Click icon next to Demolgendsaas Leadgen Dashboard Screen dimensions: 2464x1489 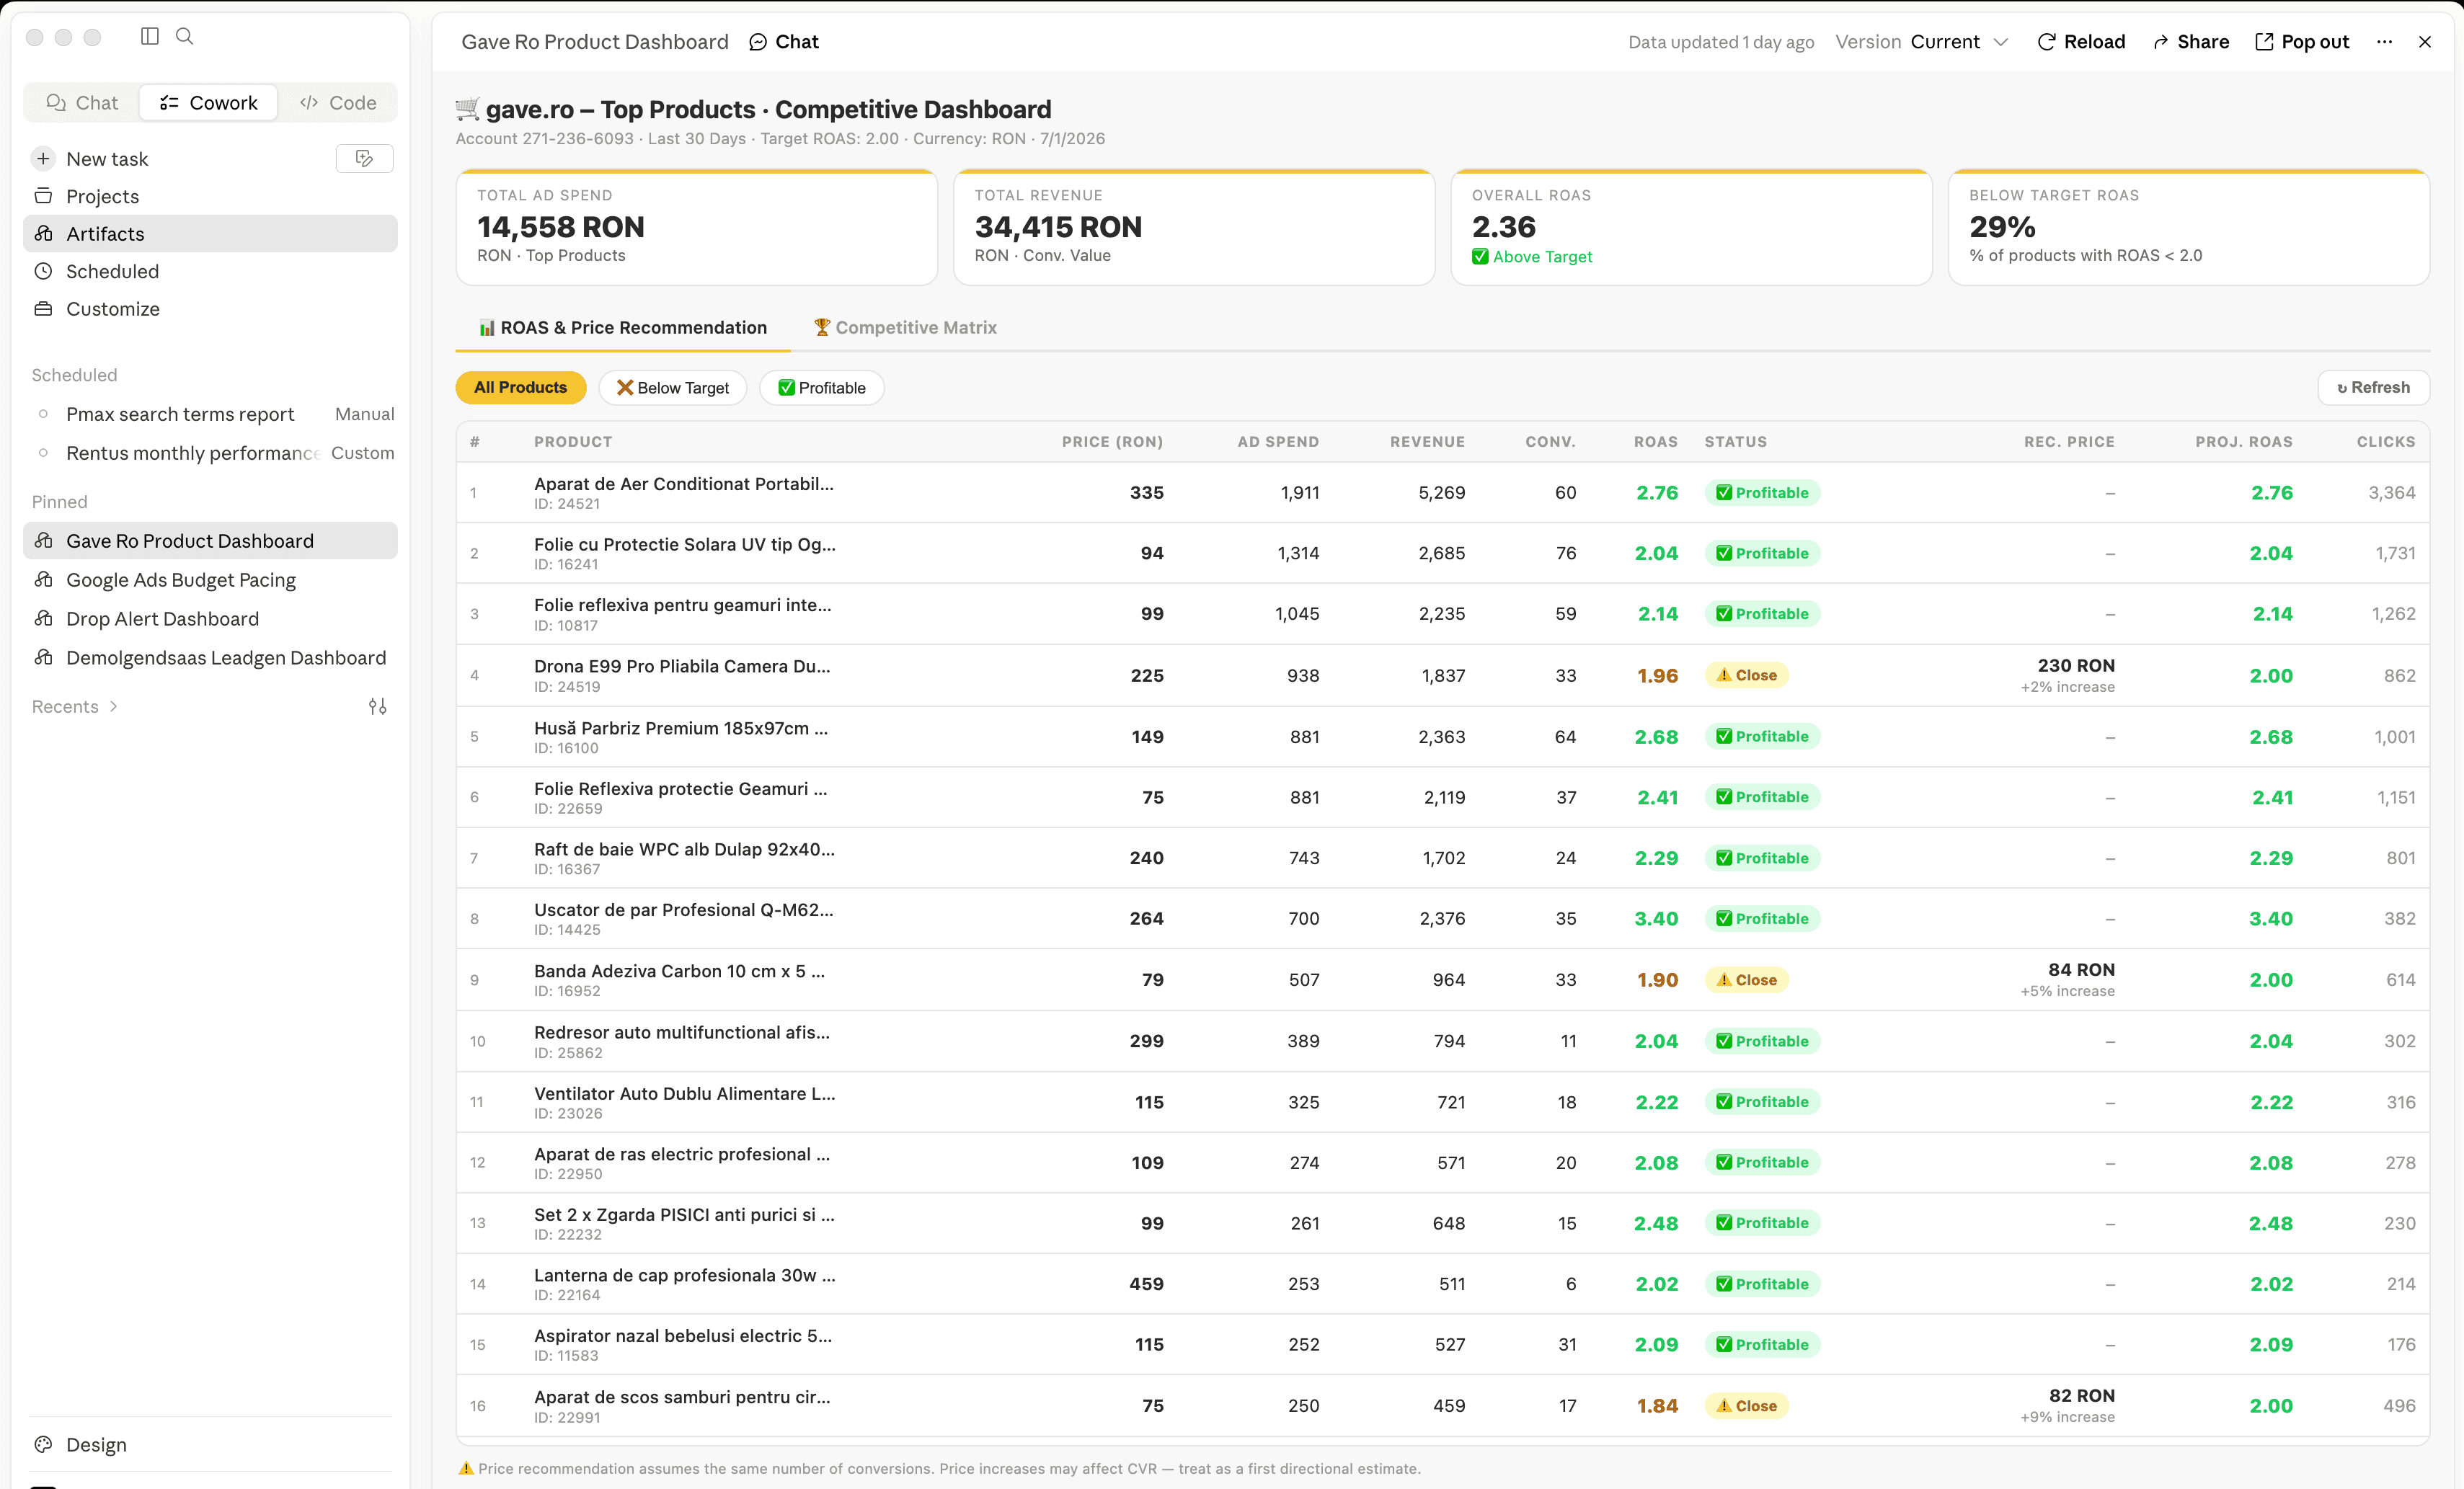point(43,657)
